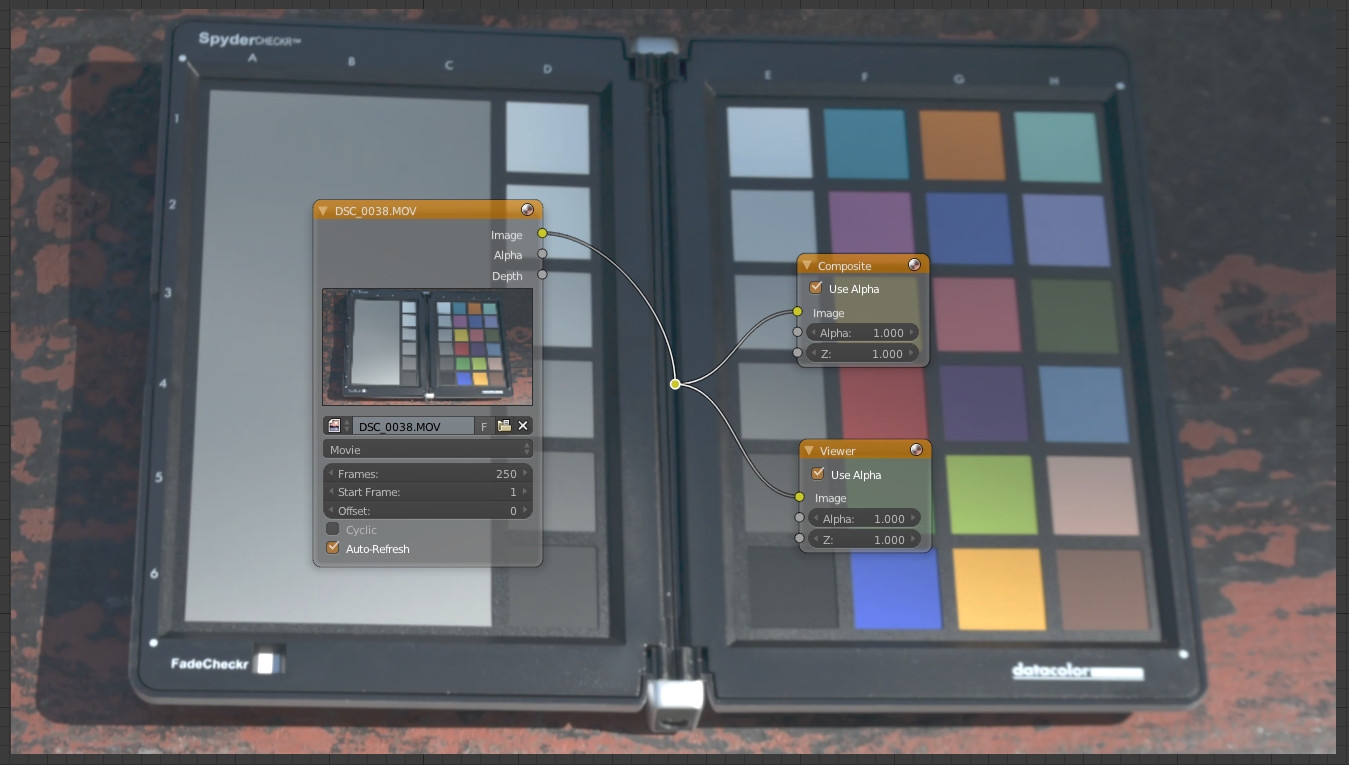Select the reroute node joining the noodles

click(x=675, y=384)
